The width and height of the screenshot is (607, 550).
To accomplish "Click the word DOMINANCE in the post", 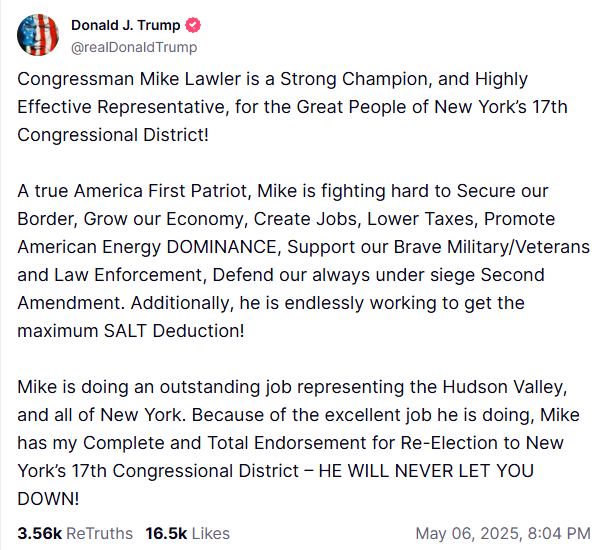I will 223,247.
